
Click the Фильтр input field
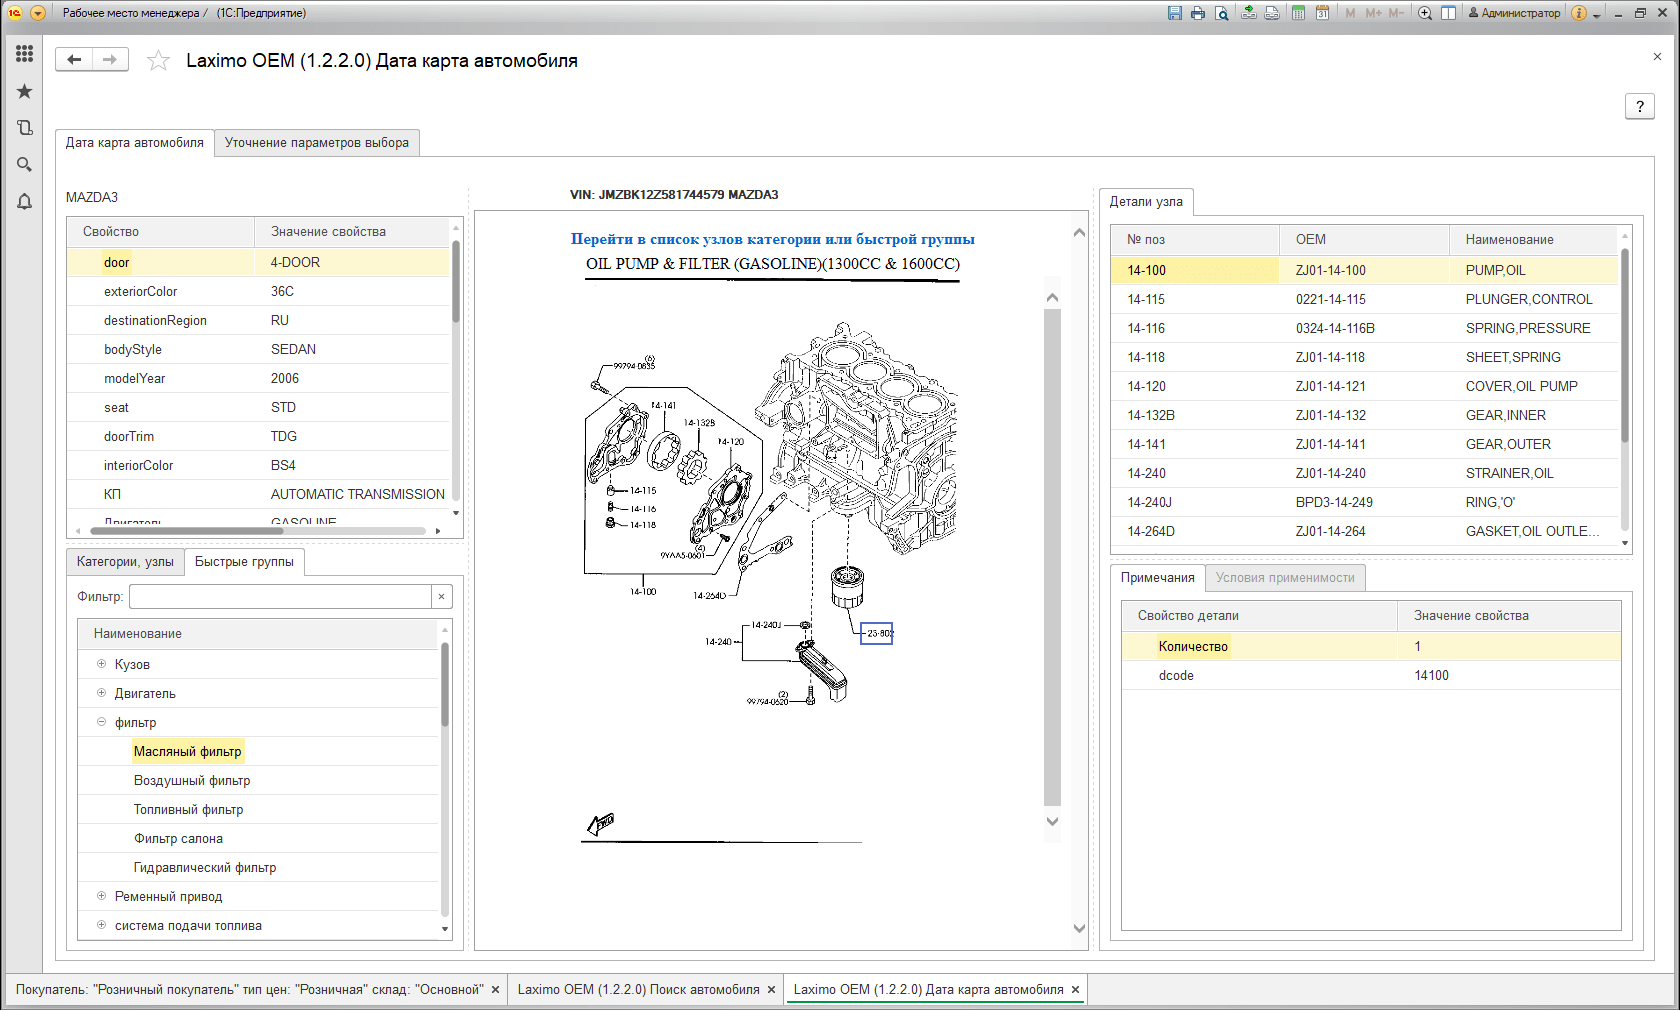point(280,597)
